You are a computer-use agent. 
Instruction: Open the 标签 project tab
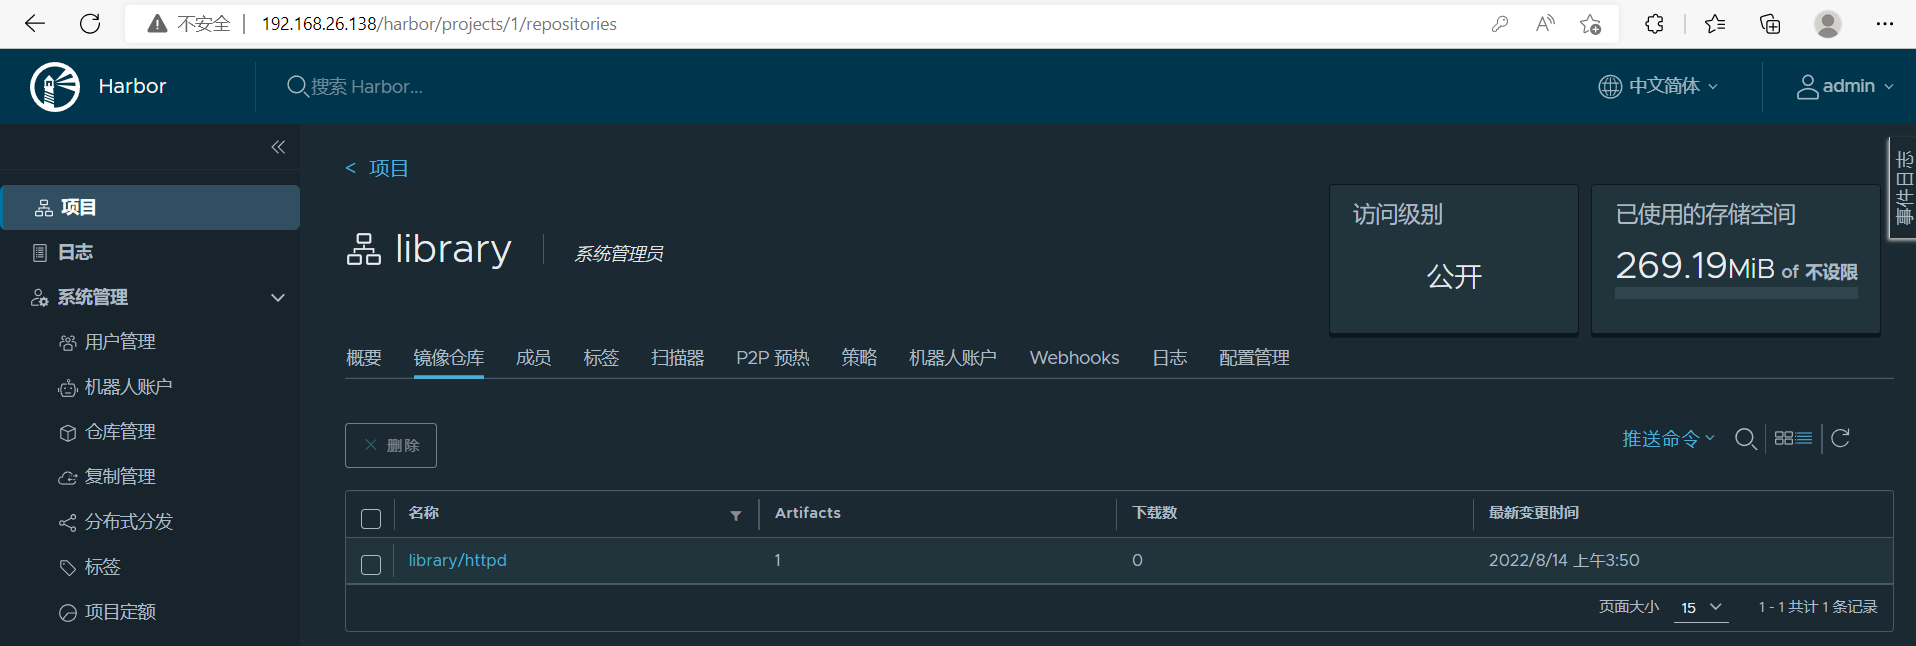[x=601, y=358]
